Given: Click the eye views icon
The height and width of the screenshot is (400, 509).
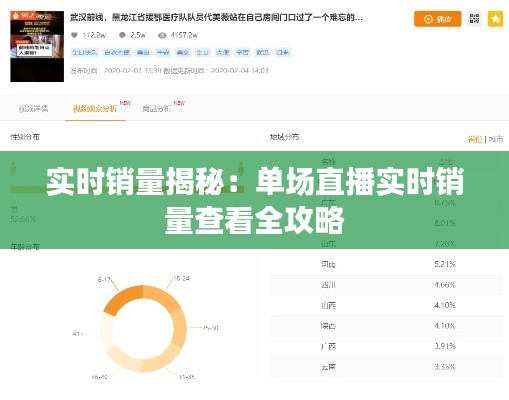Looking at the screenshot, I should point(162,35).
